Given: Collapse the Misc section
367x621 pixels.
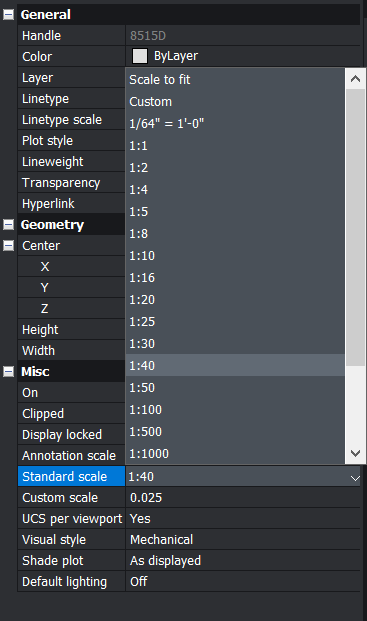Looking at the screenshot, I should [x=8, y=371].
